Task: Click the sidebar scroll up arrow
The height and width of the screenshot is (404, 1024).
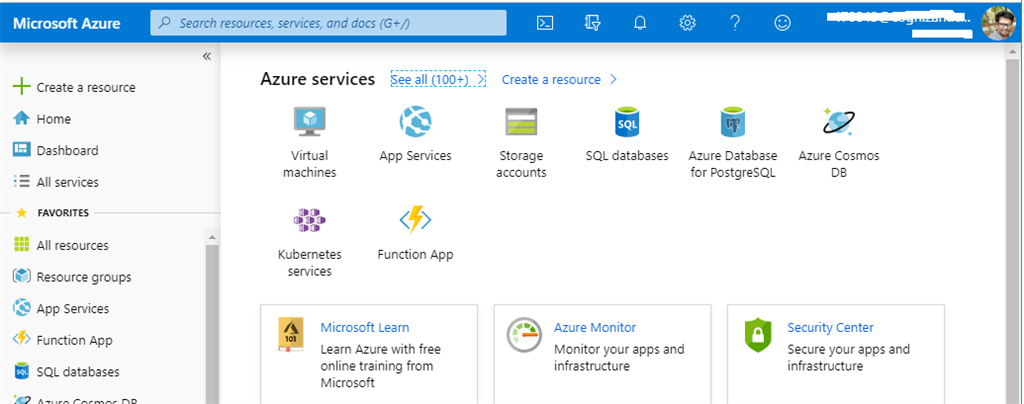Action: click(x=212, y=236)
